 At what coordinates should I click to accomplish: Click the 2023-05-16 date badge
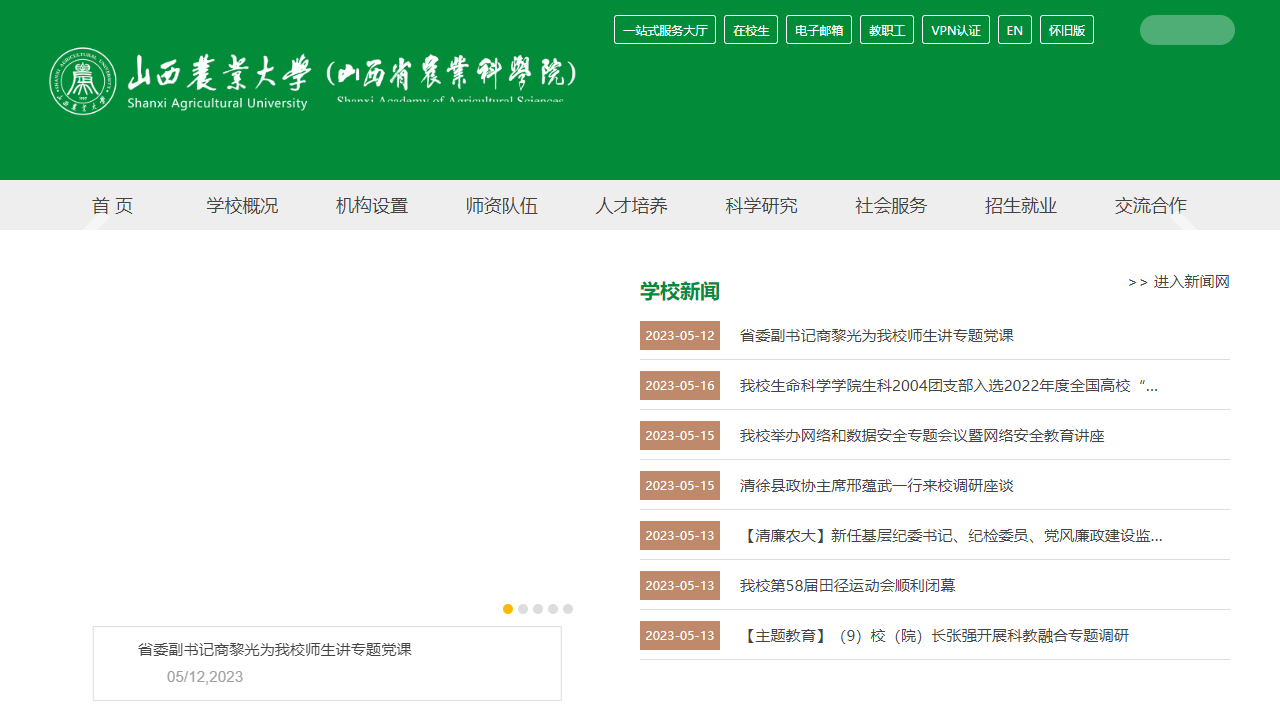(680, 385)
